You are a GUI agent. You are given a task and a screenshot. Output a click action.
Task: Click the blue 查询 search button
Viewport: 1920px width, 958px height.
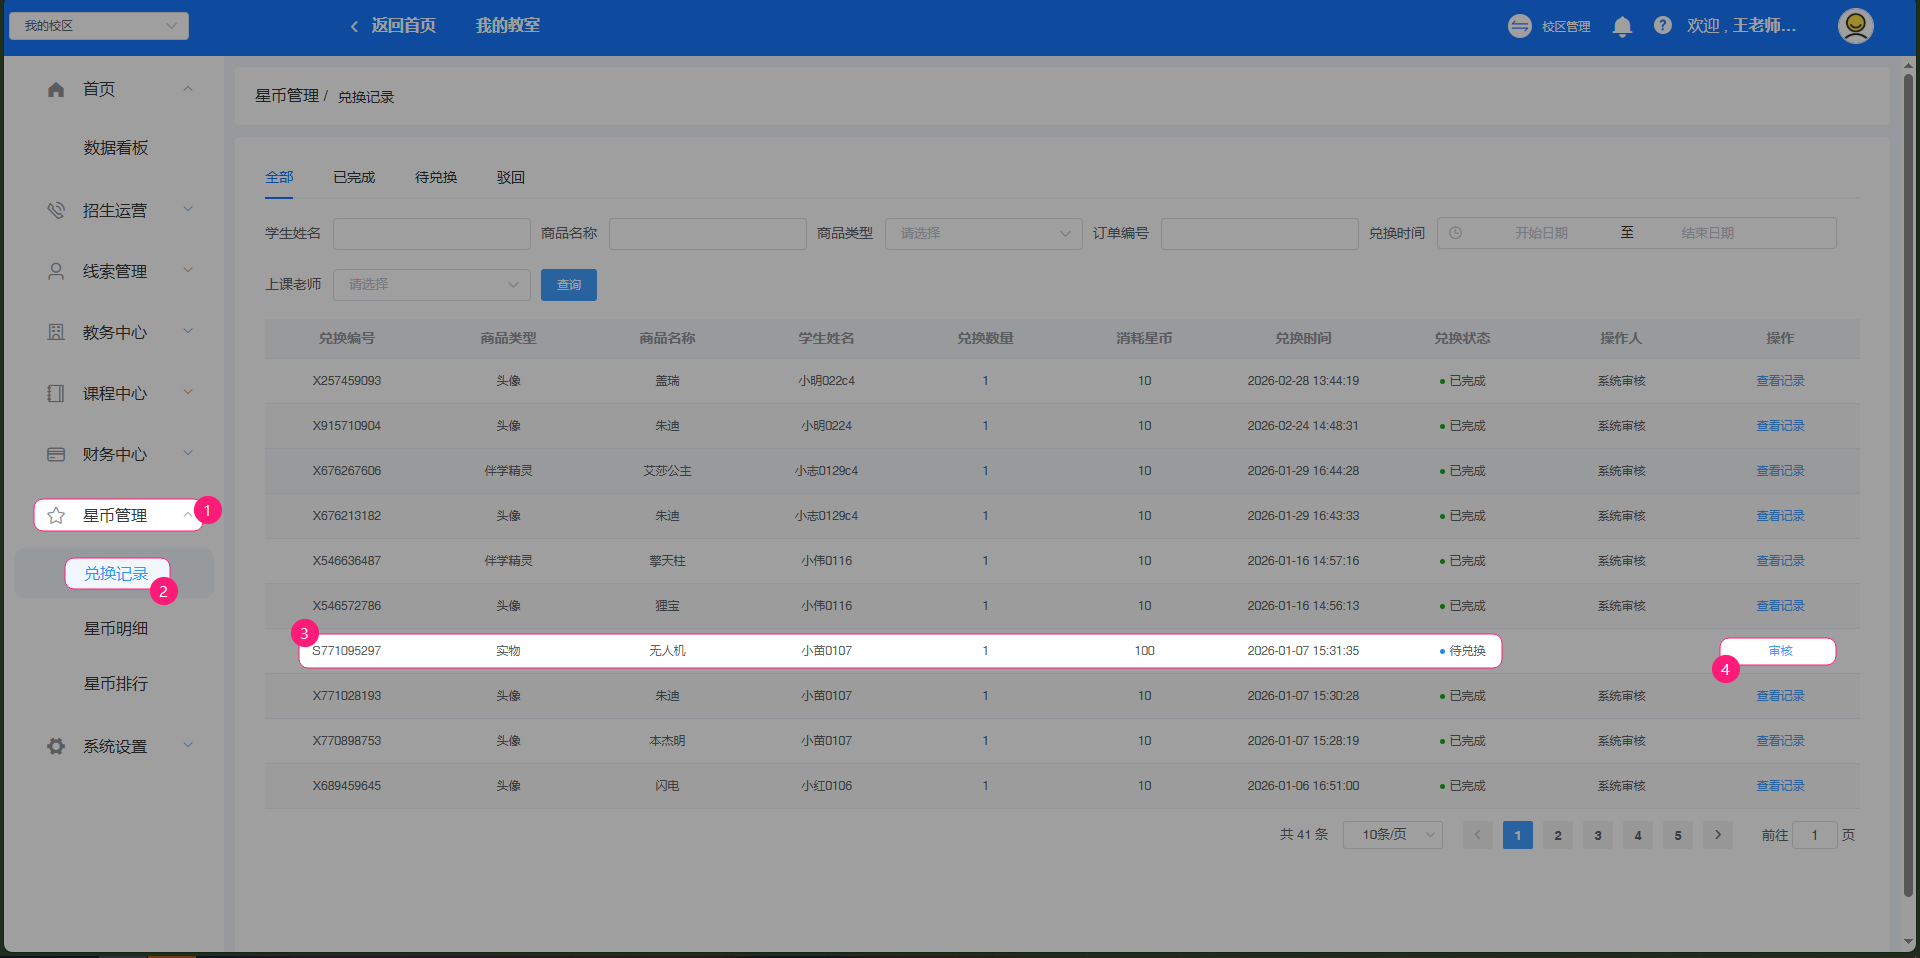click(568, 285)
